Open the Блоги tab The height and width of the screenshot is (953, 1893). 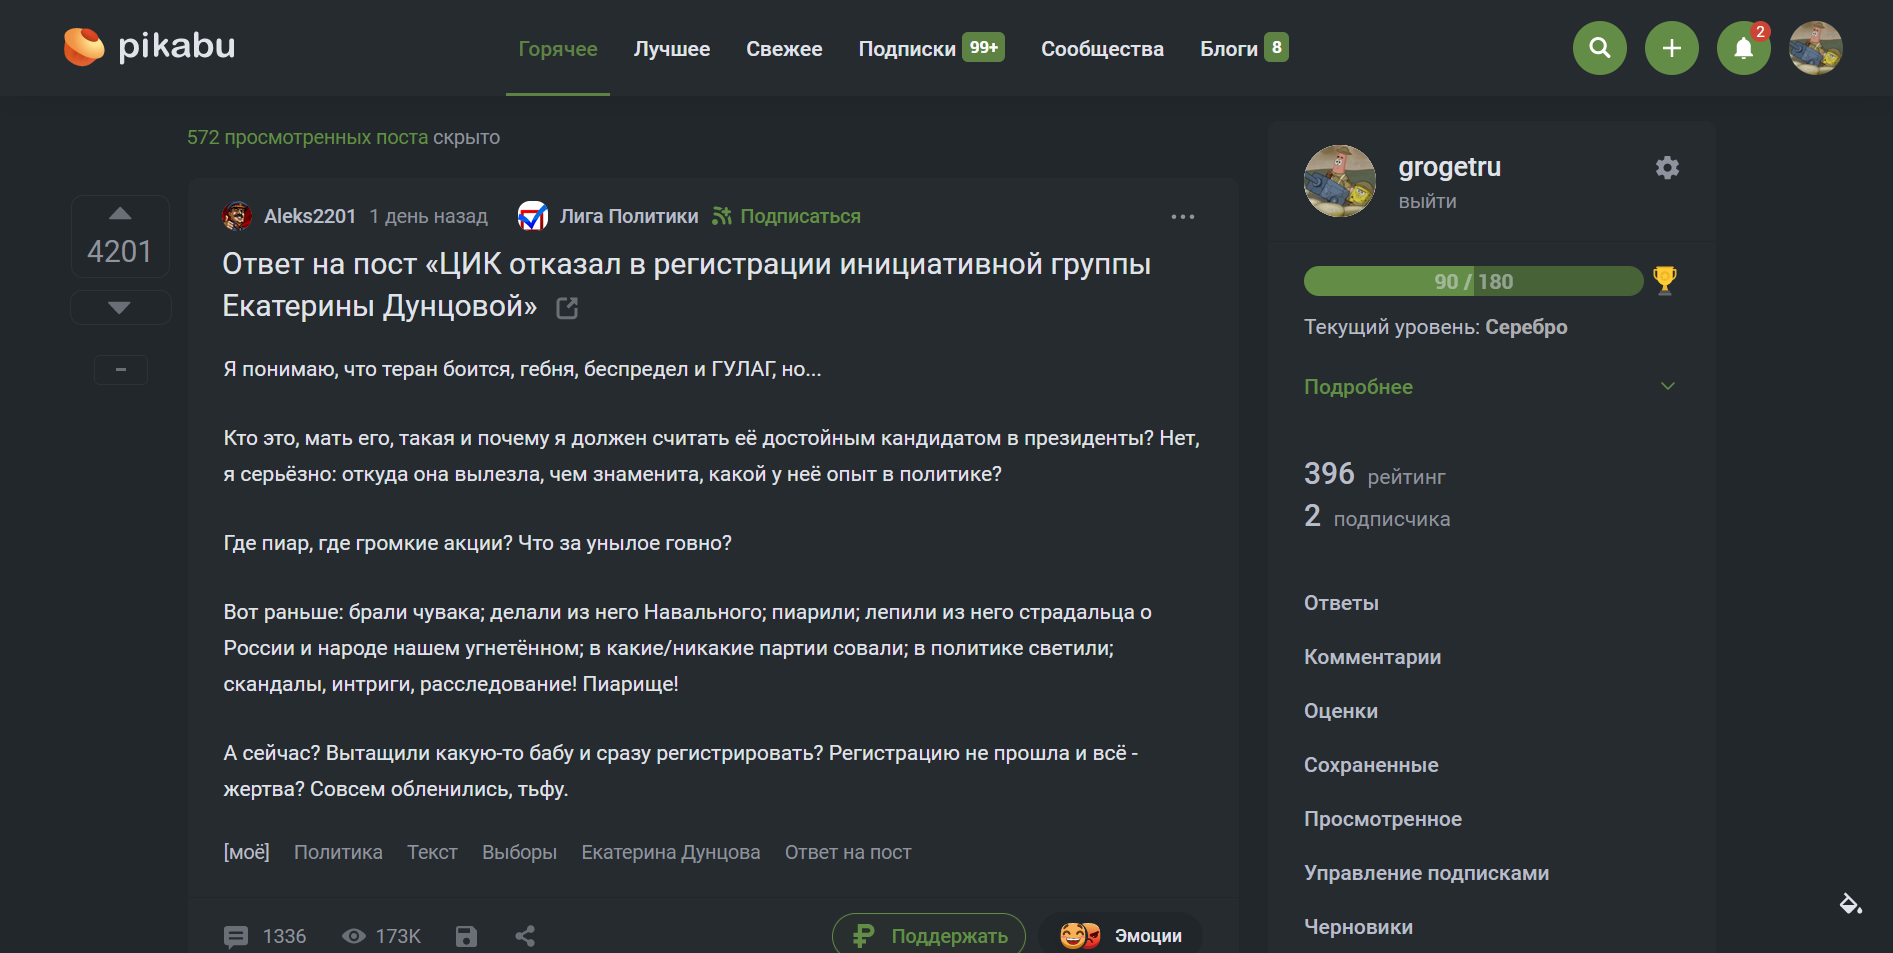tap(1229, 49)
